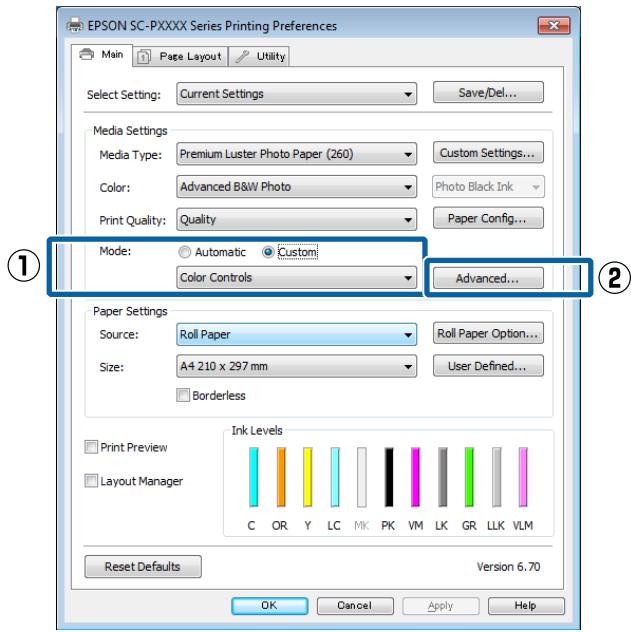
Task: Open User Defined... paper size
Action: click(488, 366)
